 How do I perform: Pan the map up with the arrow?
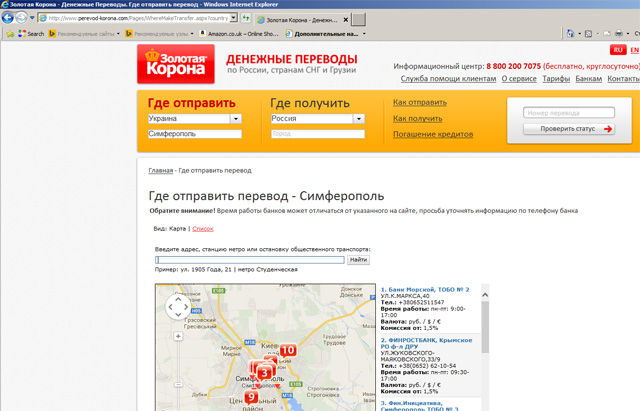click(178, 300)
